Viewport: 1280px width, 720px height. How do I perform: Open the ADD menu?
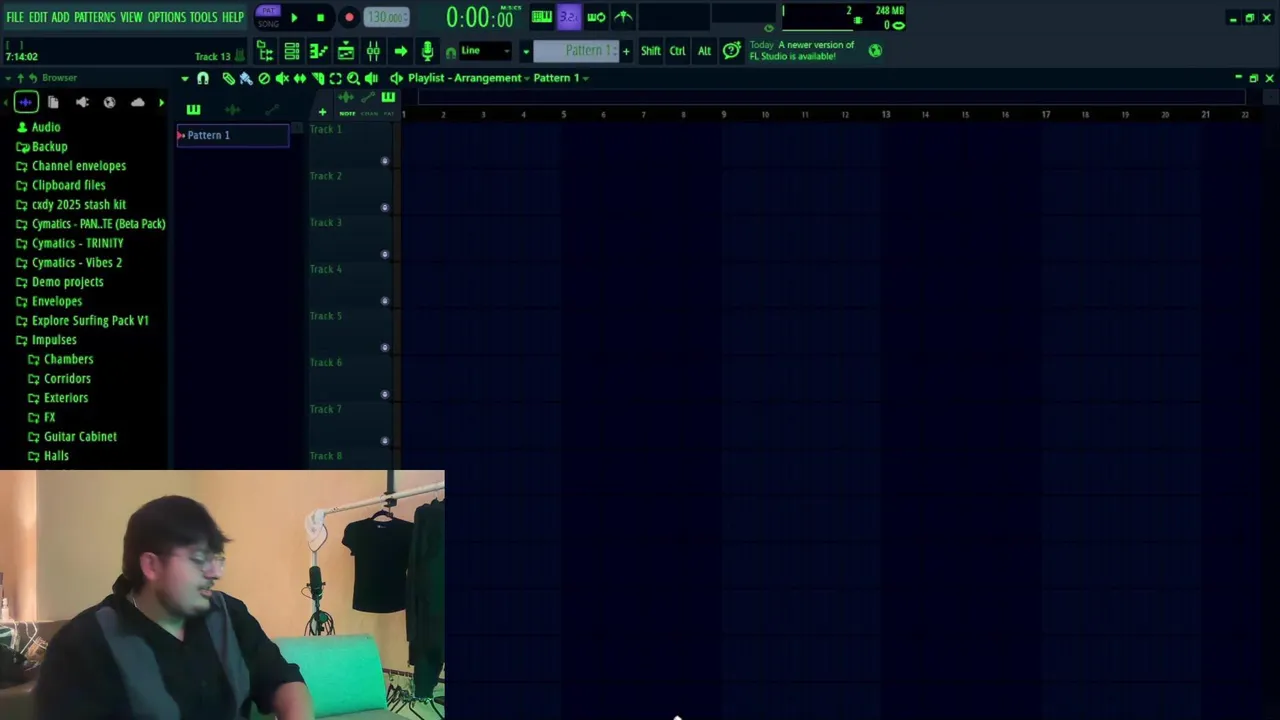(x=61, y=17)
